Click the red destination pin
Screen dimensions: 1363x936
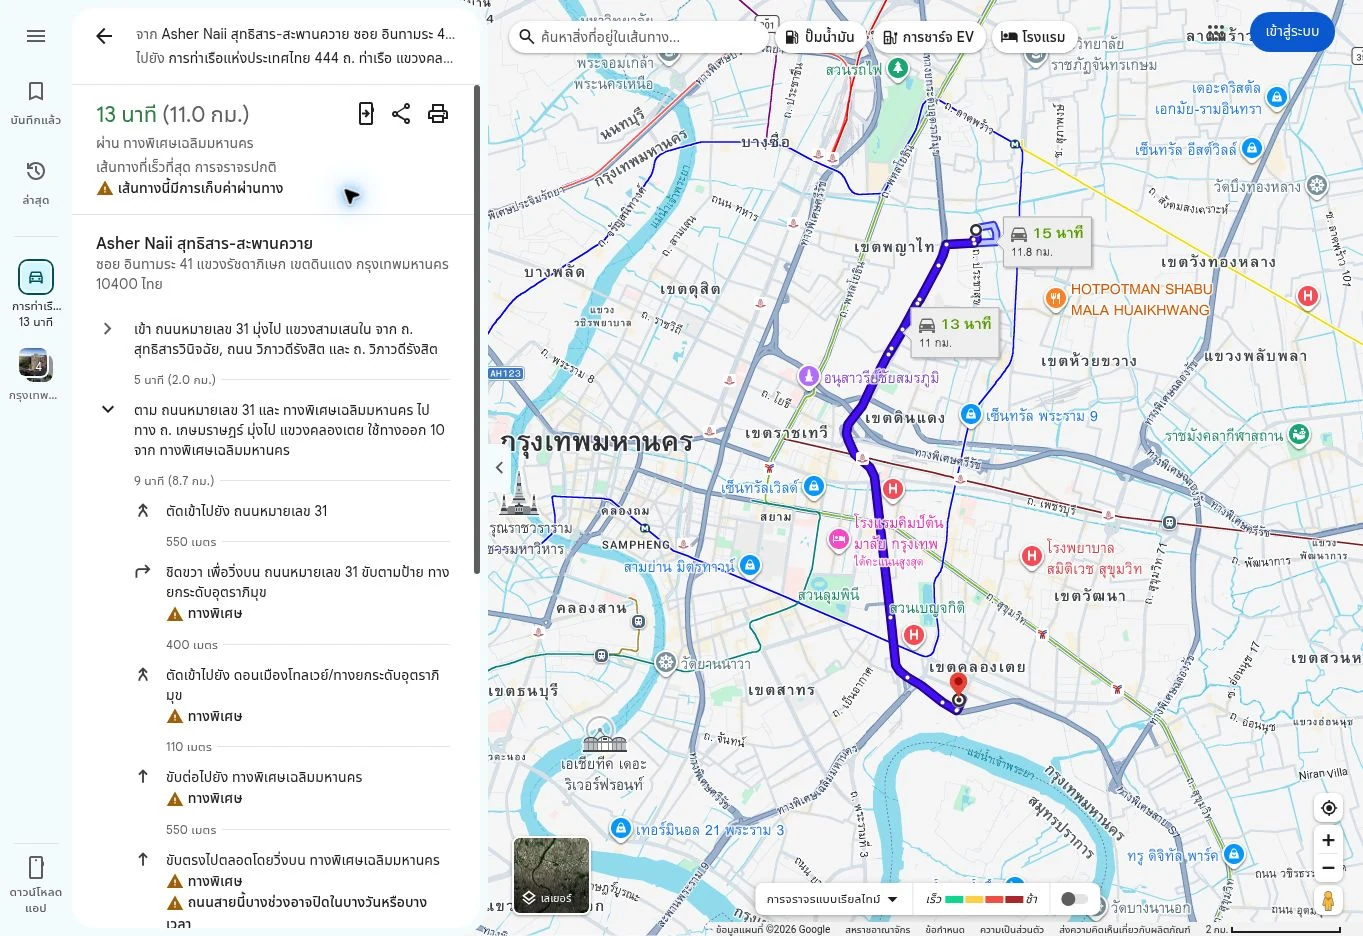click(x=958, y=685)
